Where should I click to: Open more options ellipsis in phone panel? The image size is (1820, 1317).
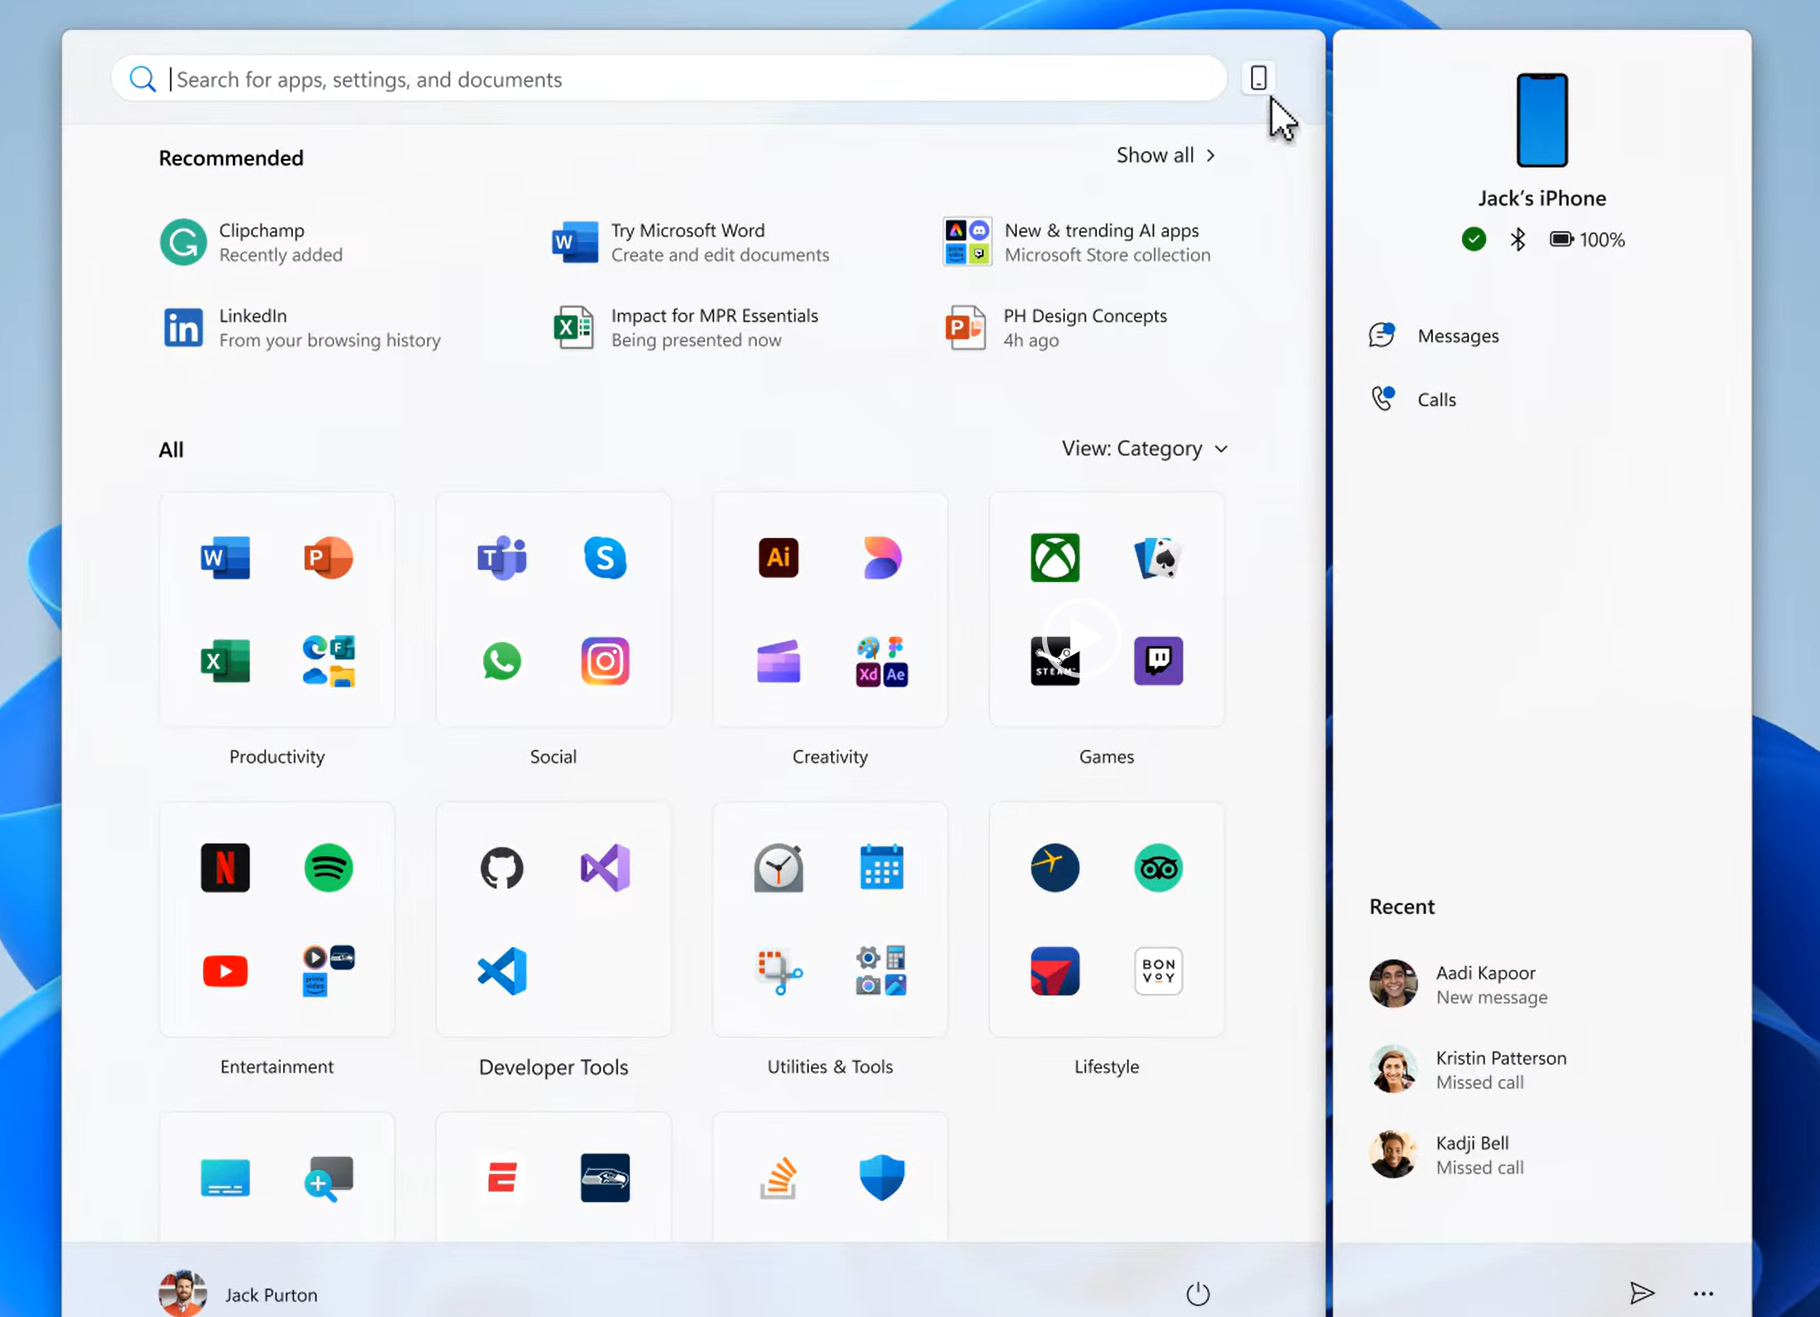pos(1703,1293)
